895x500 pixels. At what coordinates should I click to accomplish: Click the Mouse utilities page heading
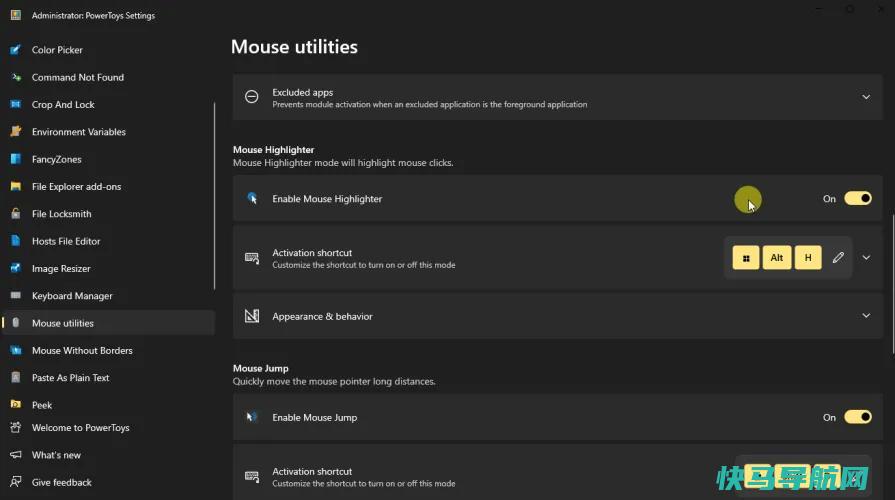pos(294,47)
